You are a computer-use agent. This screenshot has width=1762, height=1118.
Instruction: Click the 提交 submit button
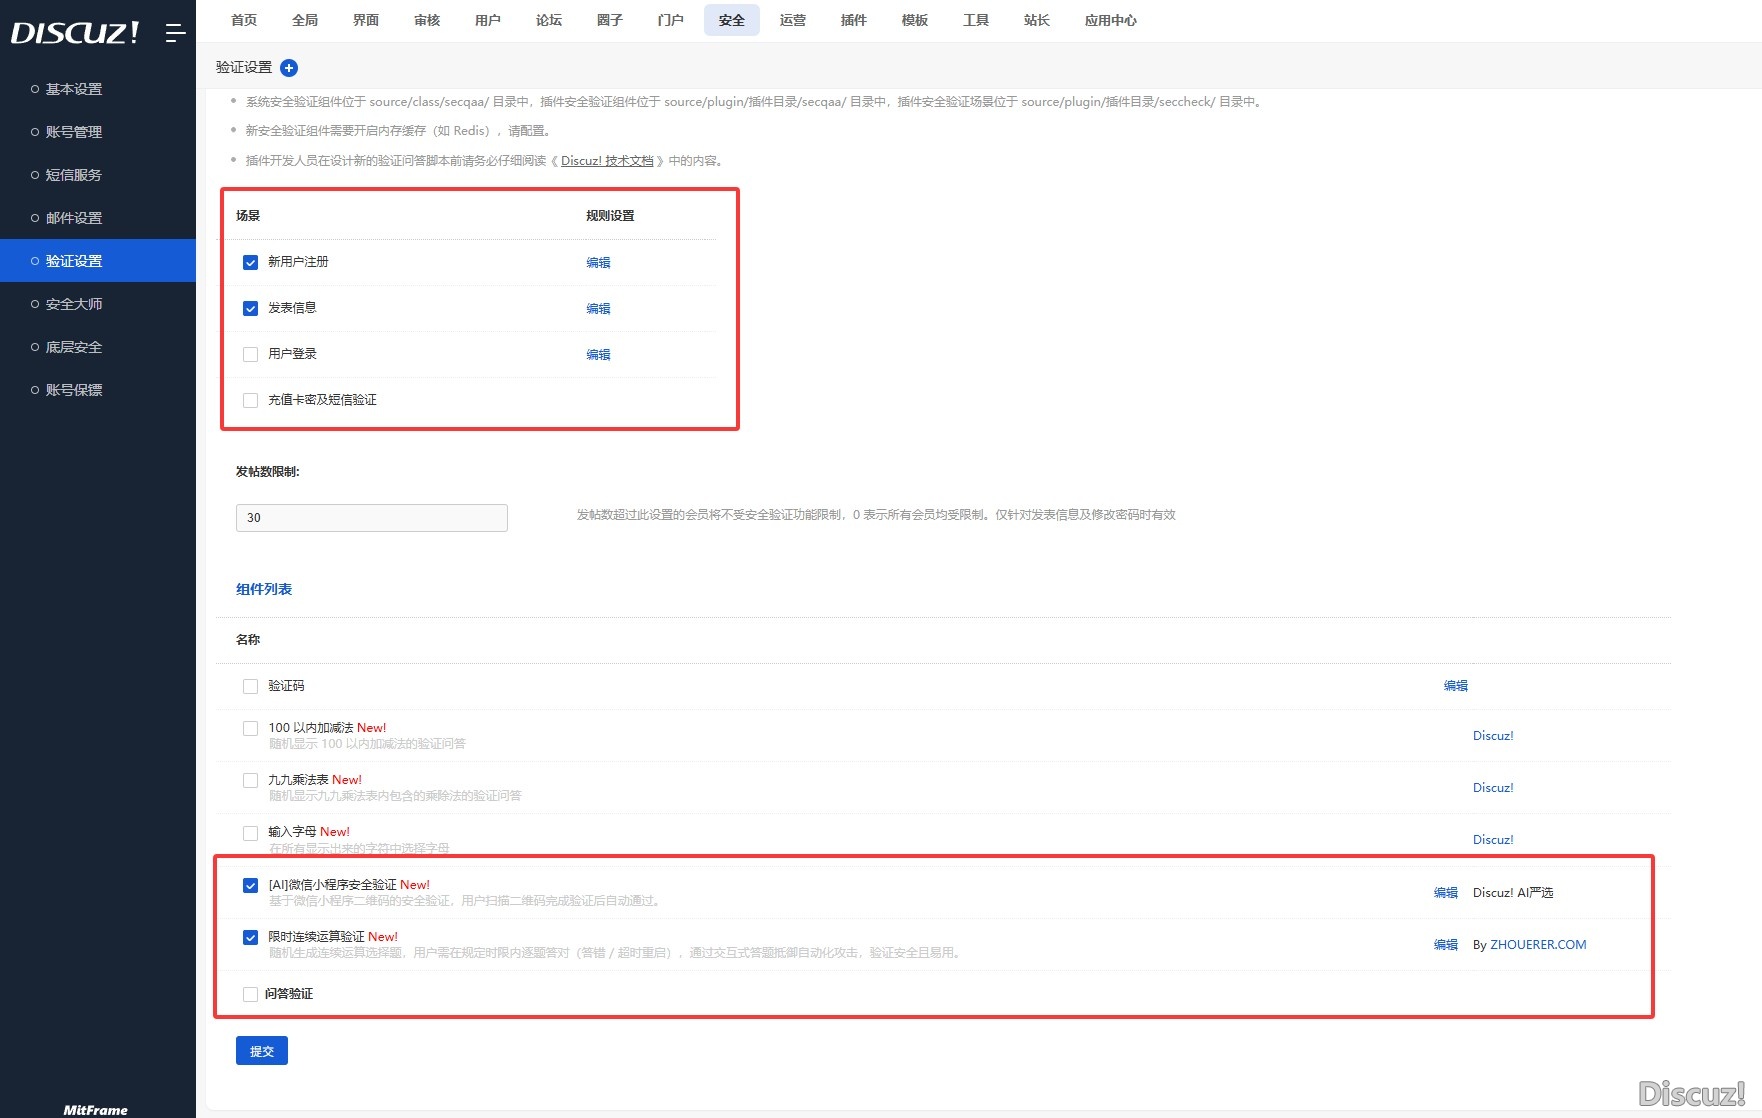[x=262, y=1051]
